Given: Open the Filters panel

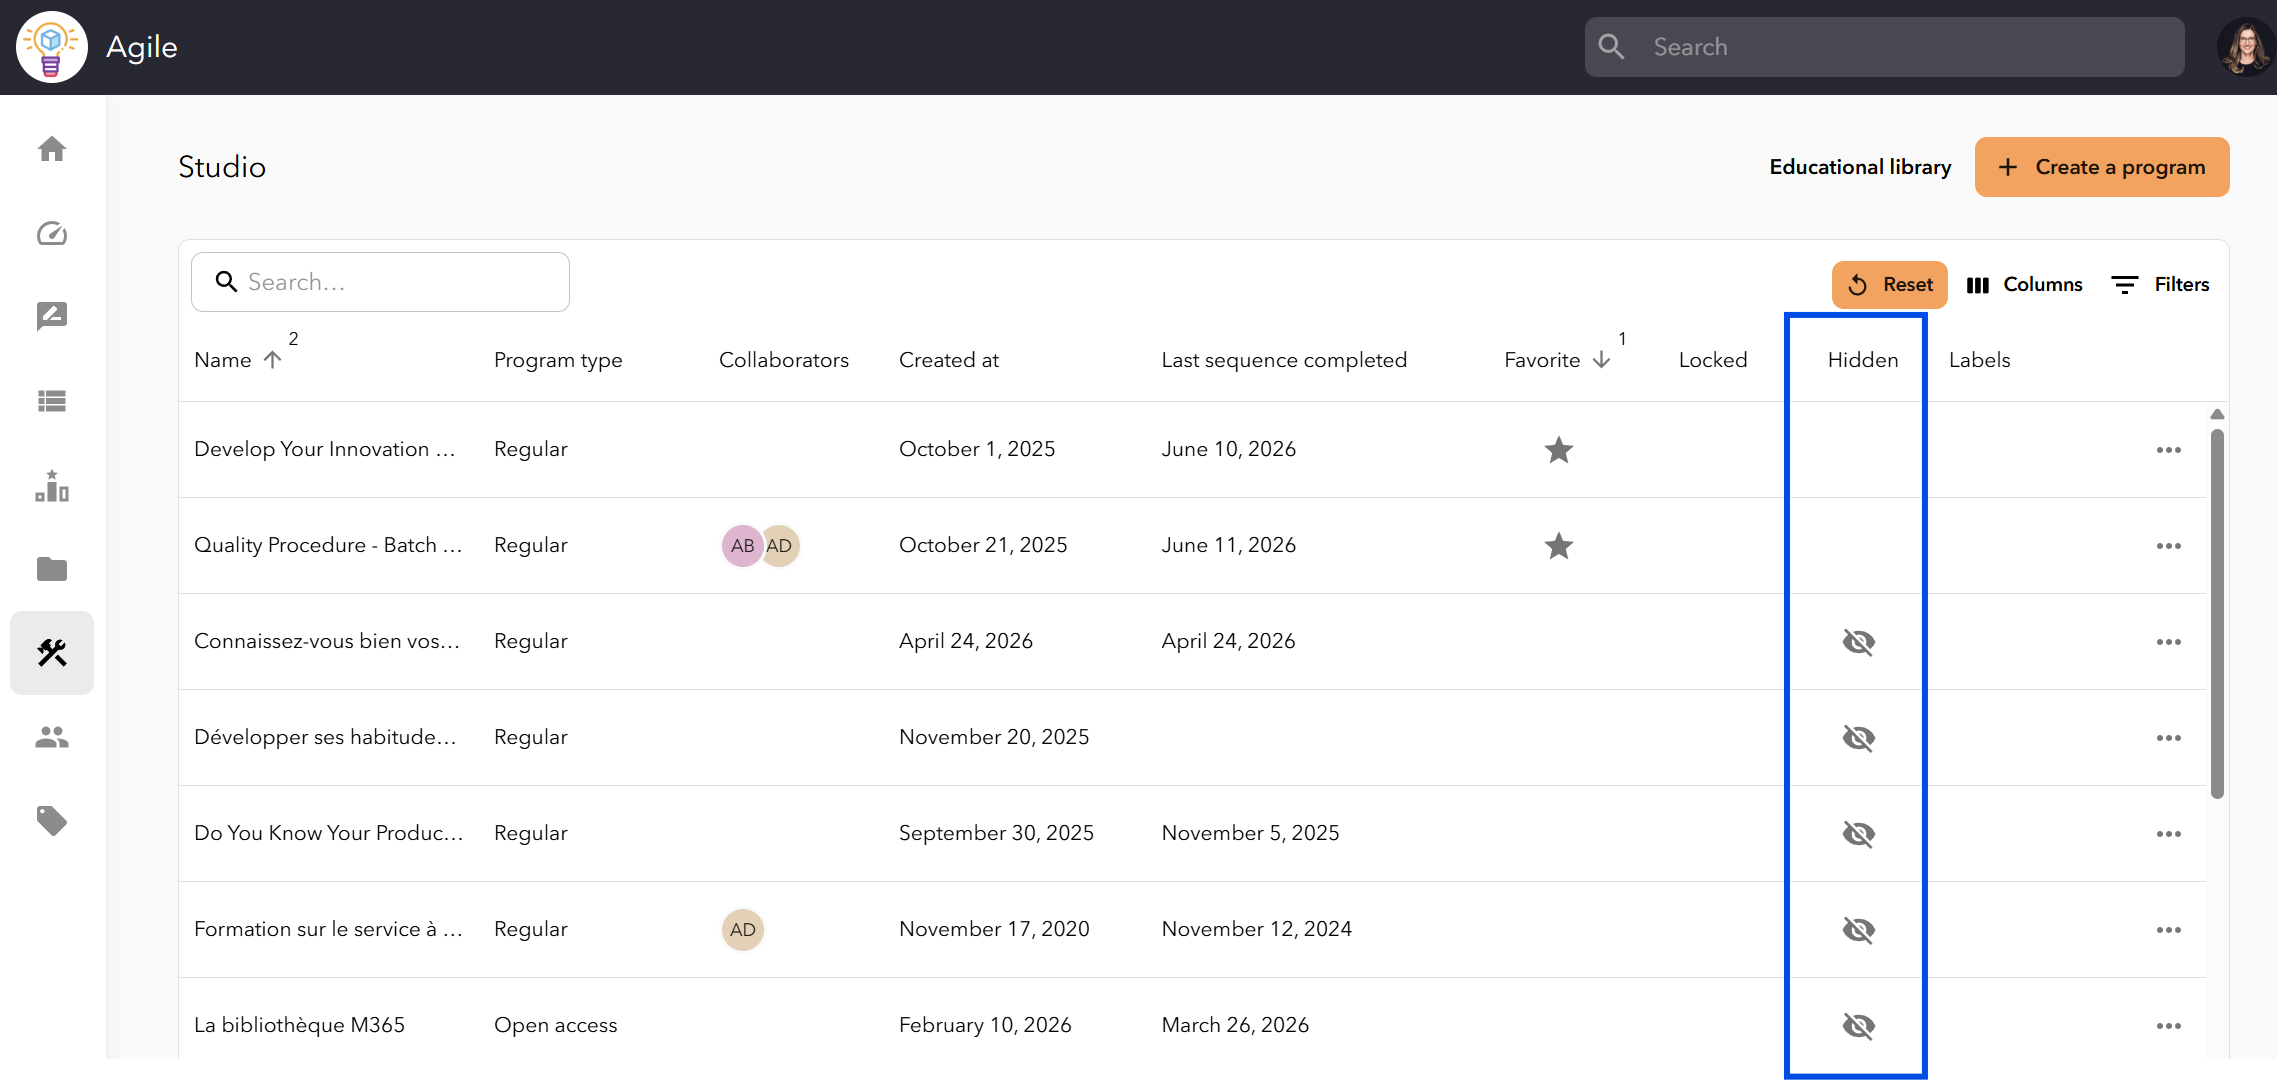Looking at the screenshot, I should point(2160,285).
